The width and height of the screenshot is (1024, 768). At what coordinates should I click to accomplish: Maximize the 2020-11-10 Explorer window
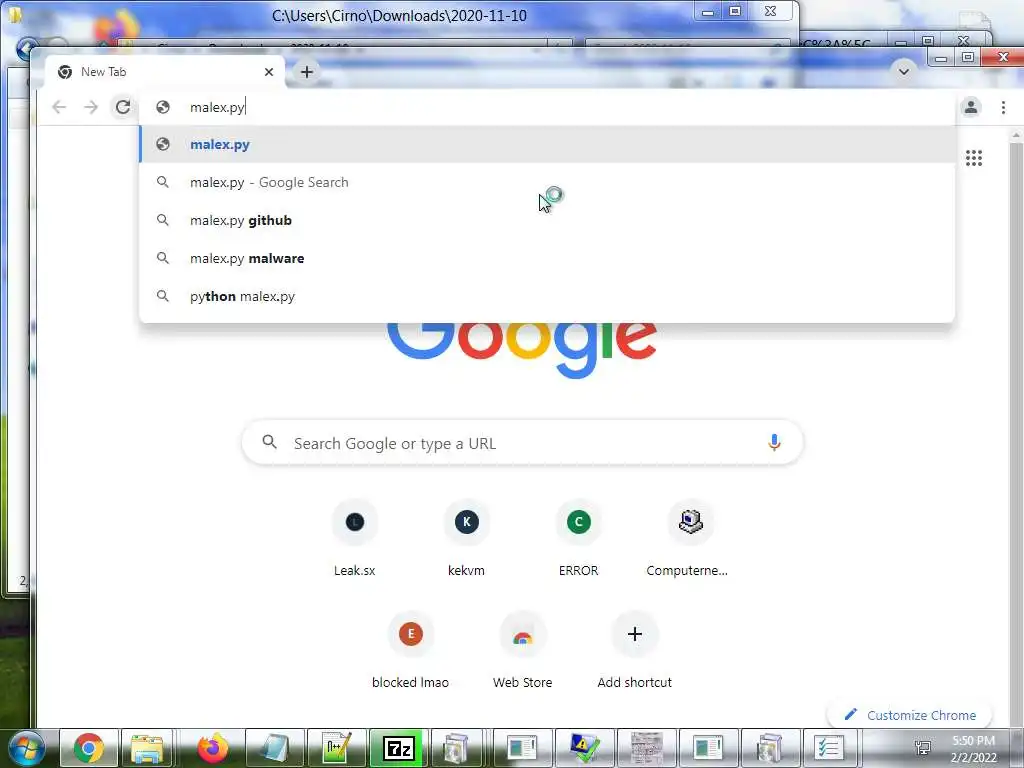[x=735, y=12]
